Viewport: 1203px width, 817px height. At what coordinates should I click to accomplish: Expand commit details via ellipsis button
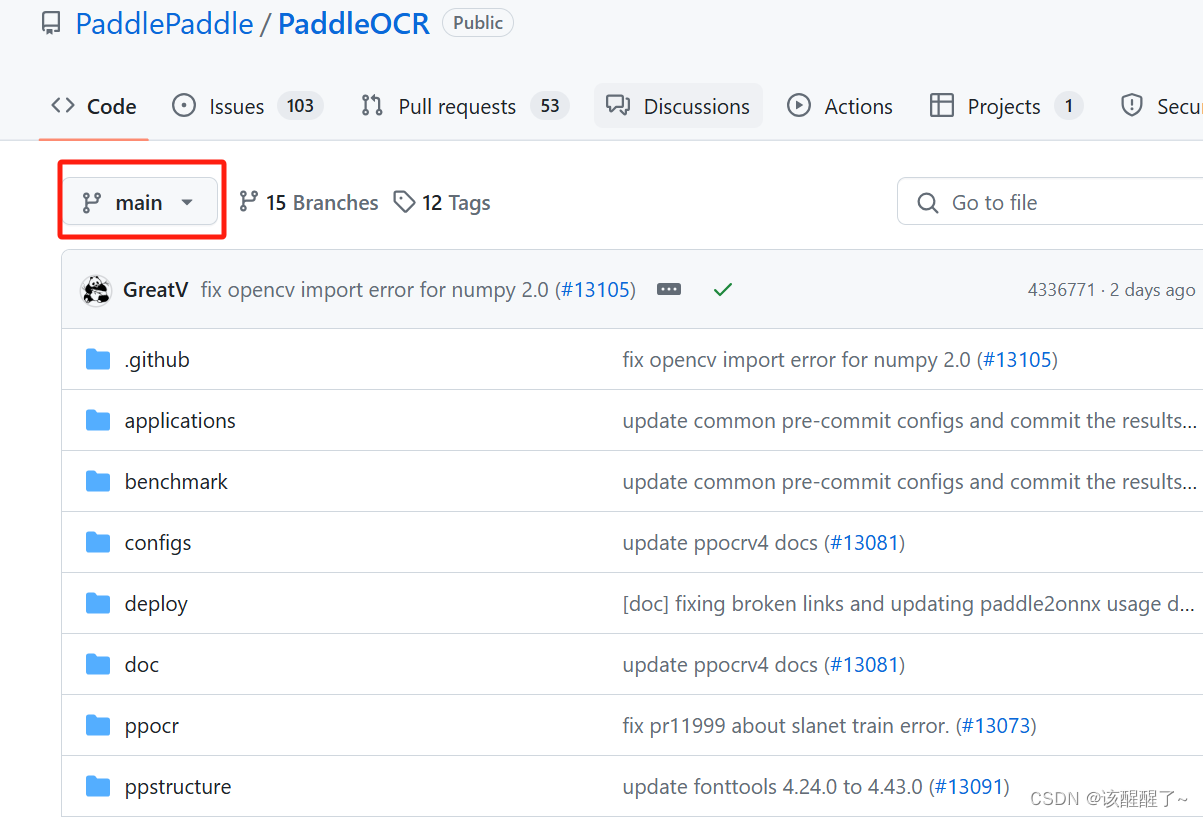(669, 289)
